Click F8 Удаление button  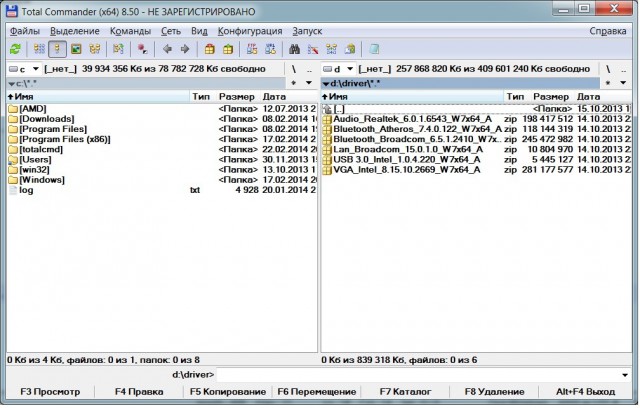point(494,392)
